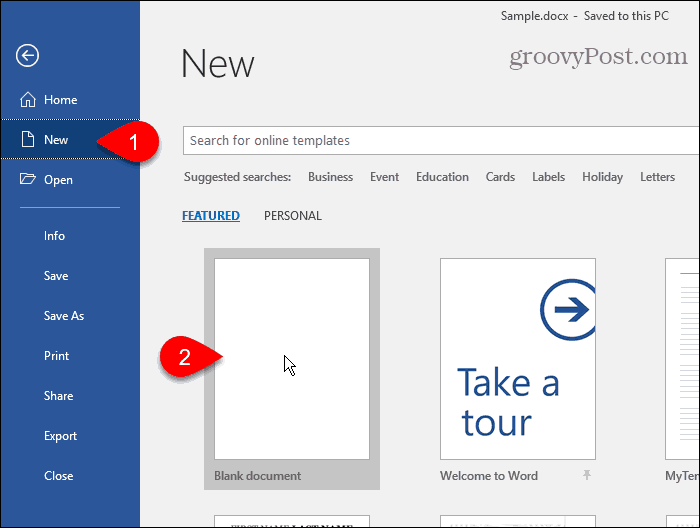Click the Home house icon
This screenshot has width=700, height=528.
click(28, 100)
